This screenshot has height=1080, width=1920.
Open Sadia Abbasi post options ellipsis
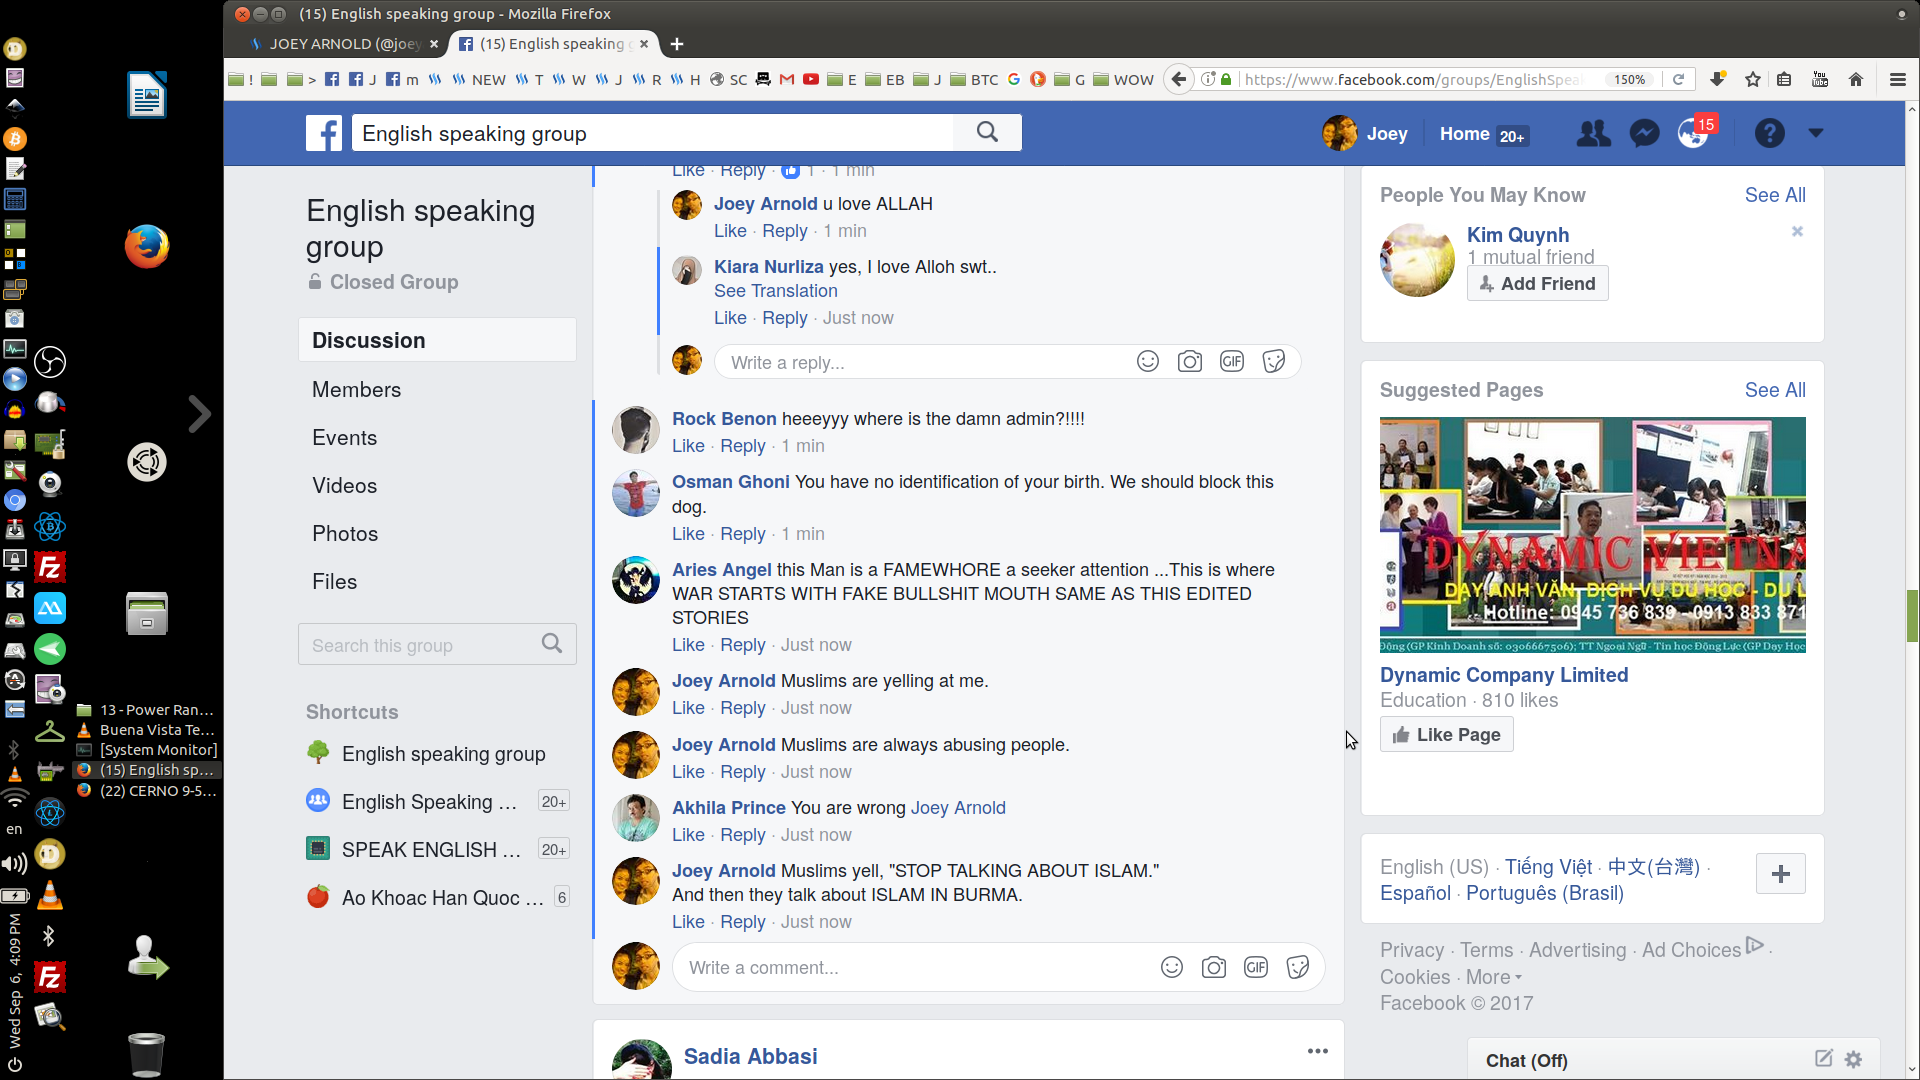(1318, 1051)
